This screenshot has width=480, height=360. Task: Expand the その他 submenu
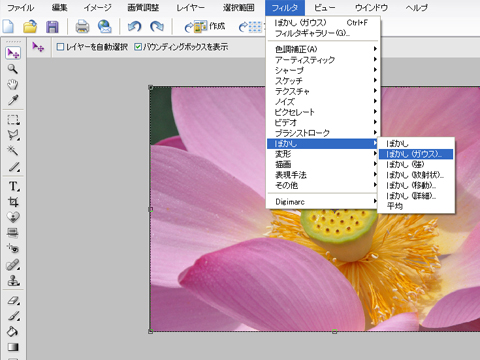point(323,185)
